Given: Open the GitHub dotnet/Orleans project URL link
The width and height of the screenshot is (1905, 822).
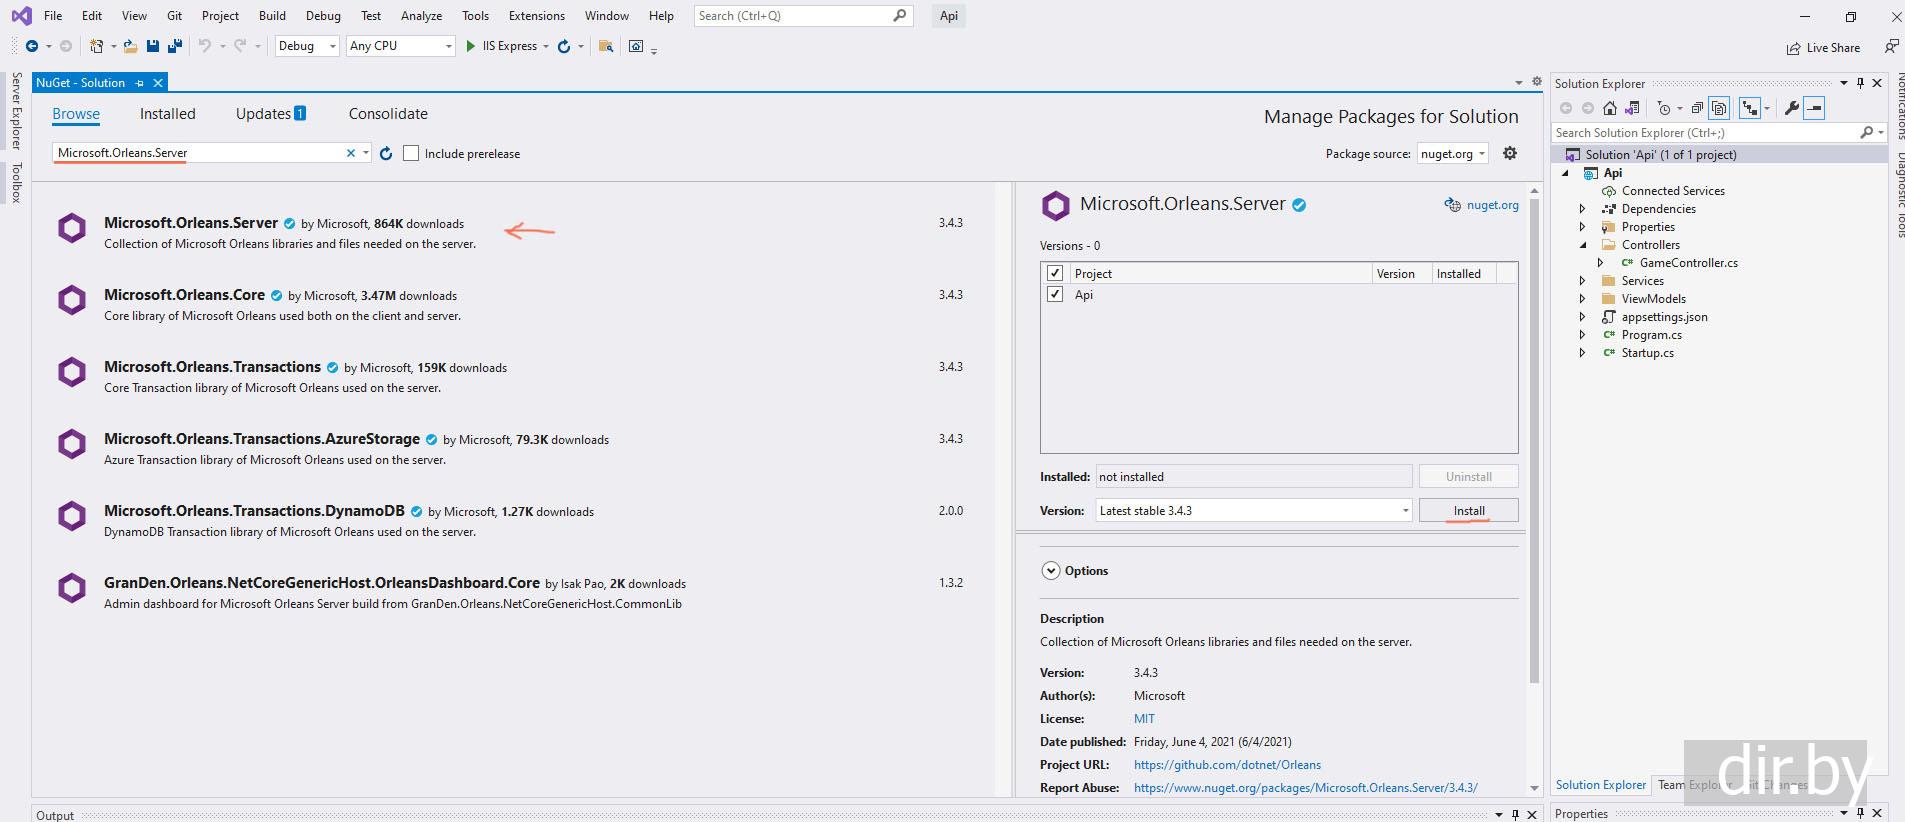Looking at the screenshot, I should tap(1227, 765).
